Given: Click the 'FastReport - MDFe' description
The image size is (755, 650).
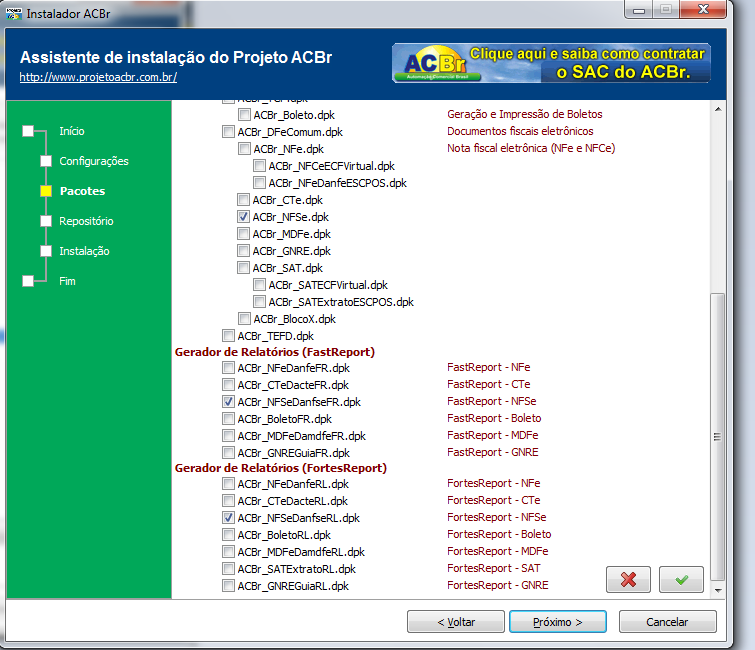Looking at the screenshot, I should click(x=493, y=435).
